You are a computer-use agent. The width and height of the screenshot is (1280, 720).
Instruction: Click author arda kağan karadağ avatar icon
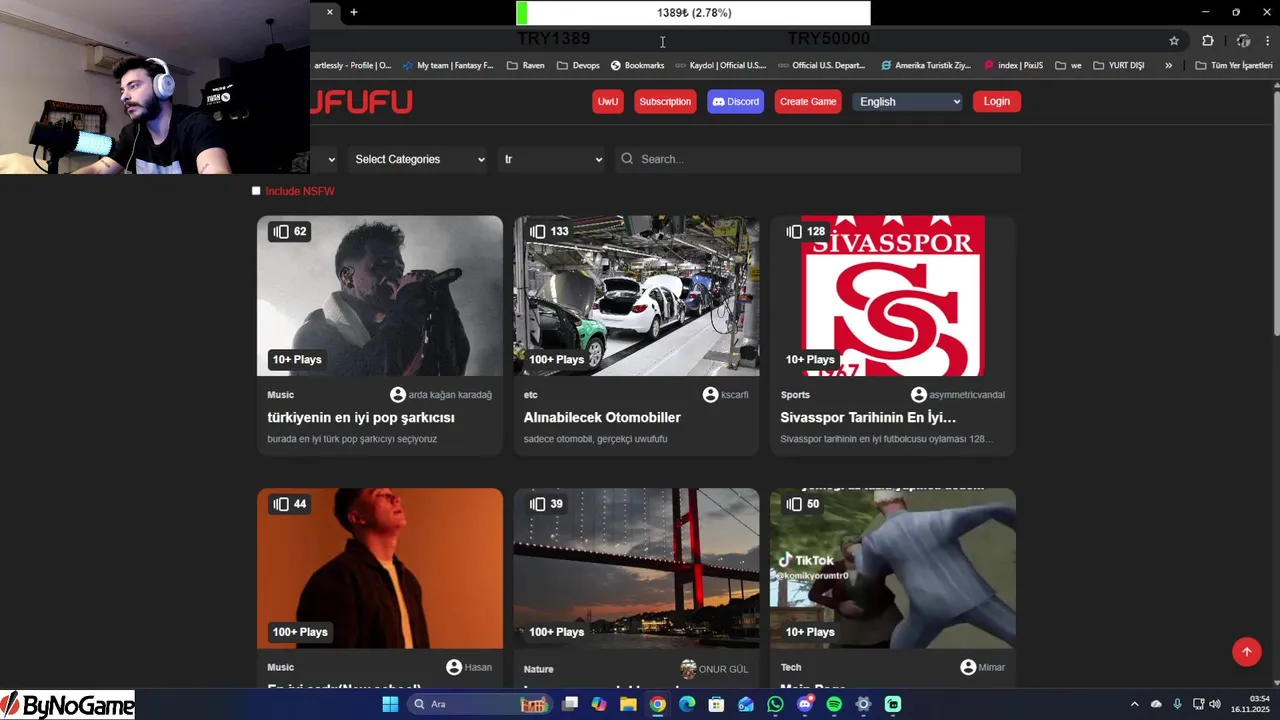[398, 395]
